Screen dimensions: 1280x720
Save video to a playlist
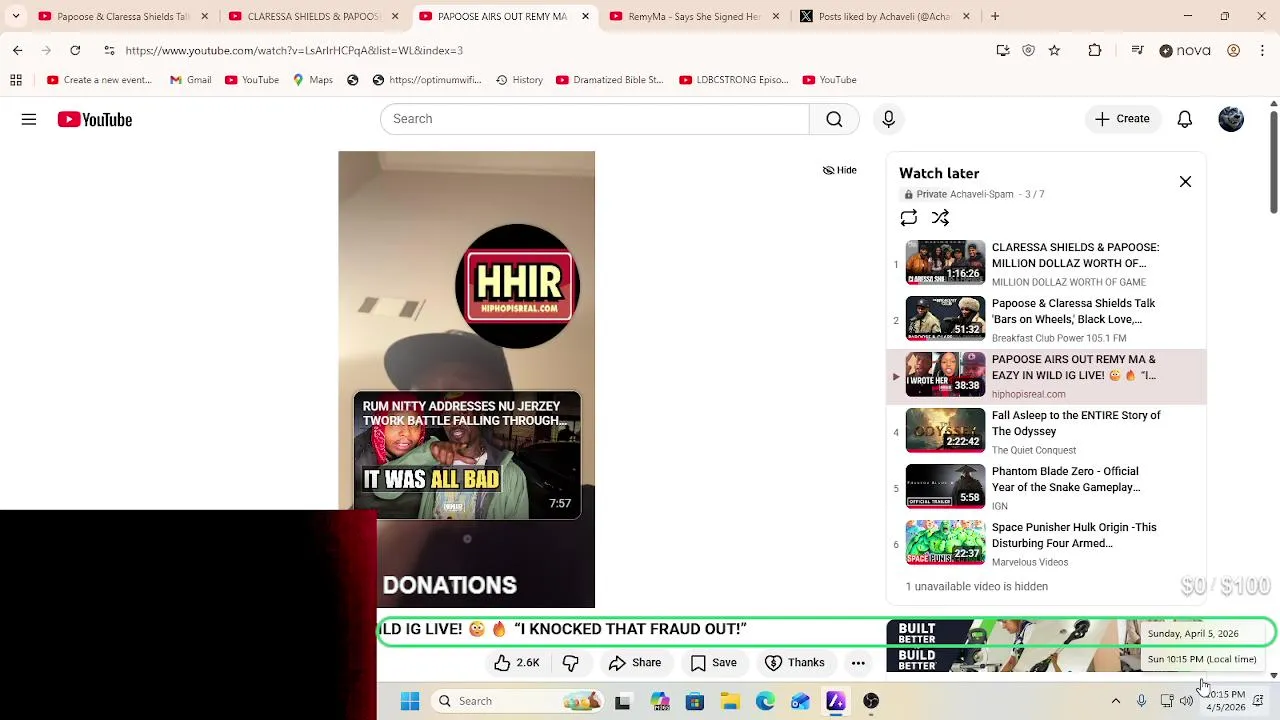(714, 663)
